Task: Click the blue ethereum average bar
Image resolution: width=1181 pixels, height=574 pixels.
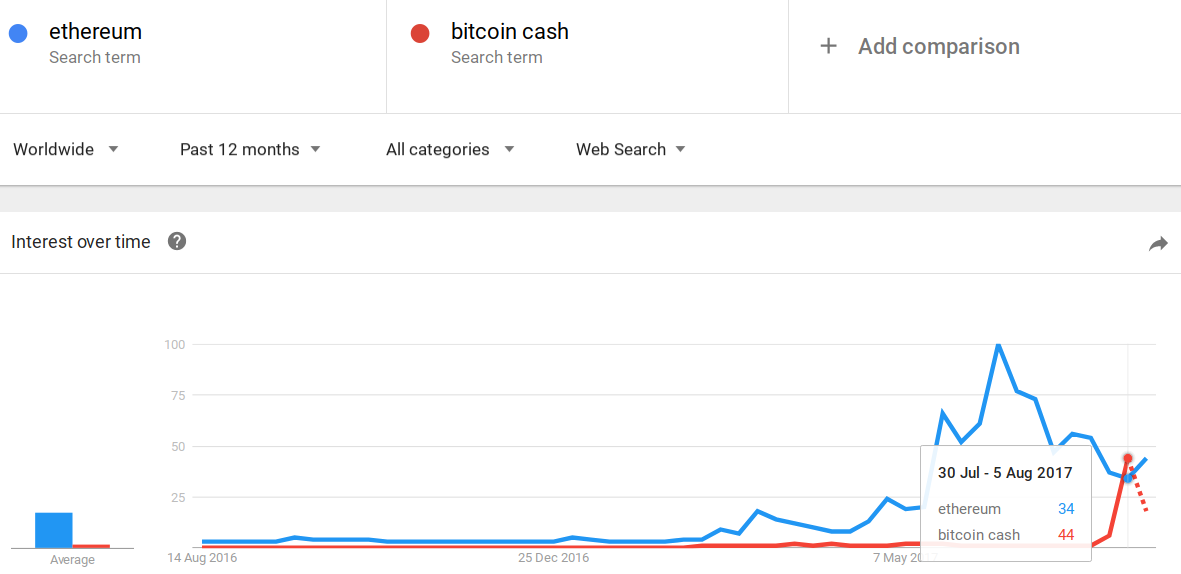Action: point(53,530)
